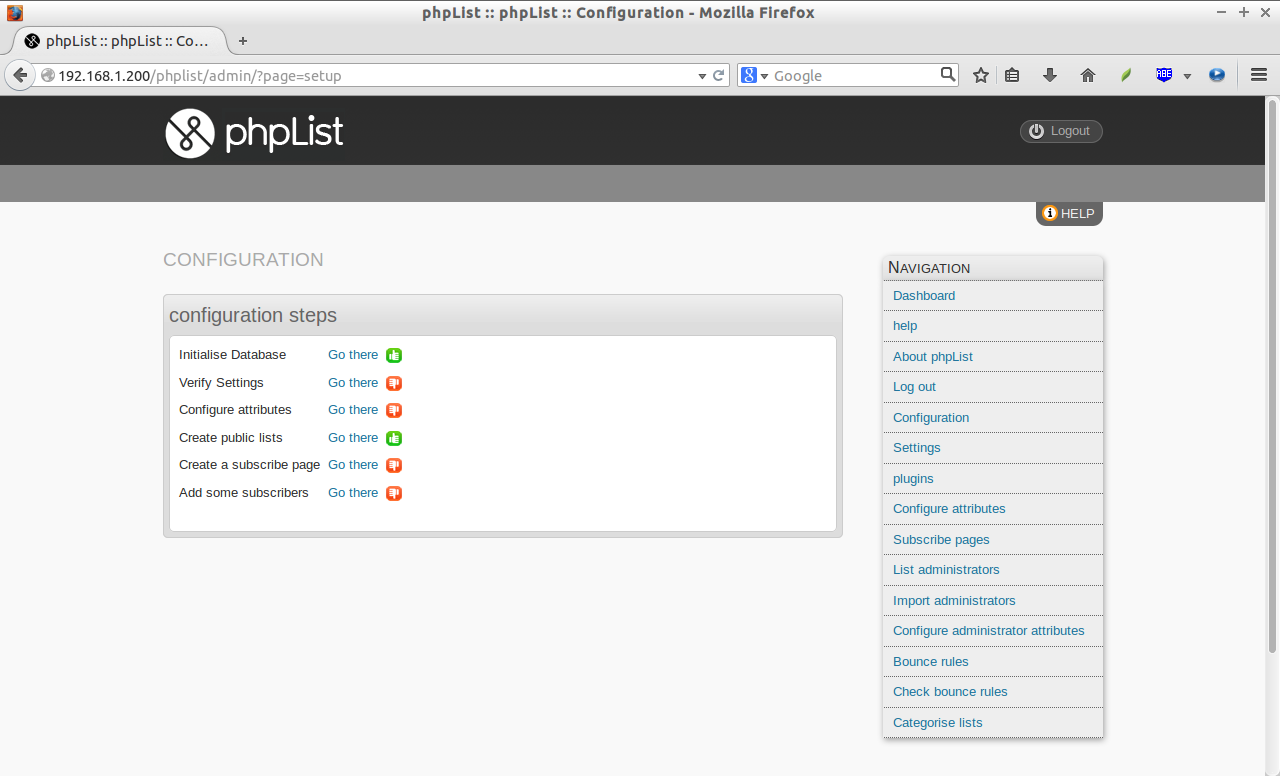This screenshot has height=776, width=1280.
Task: Click Go there for Add some subscribers
Action: pos(353,493)
